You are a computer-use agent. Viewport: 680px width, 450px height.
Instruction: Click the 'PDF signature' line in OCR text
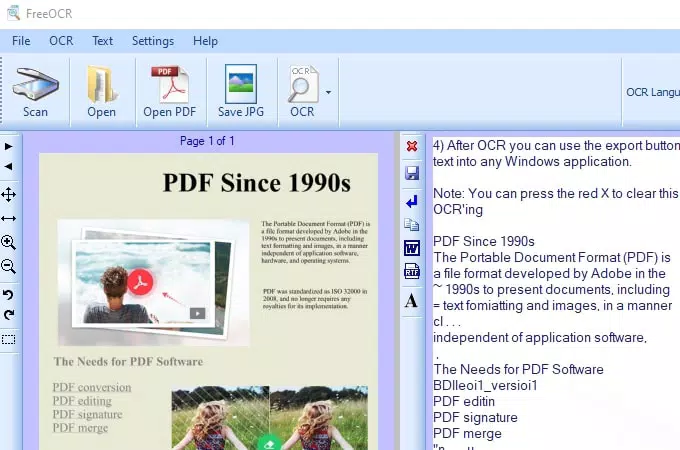pyautogui.click(x=475, y=417)
